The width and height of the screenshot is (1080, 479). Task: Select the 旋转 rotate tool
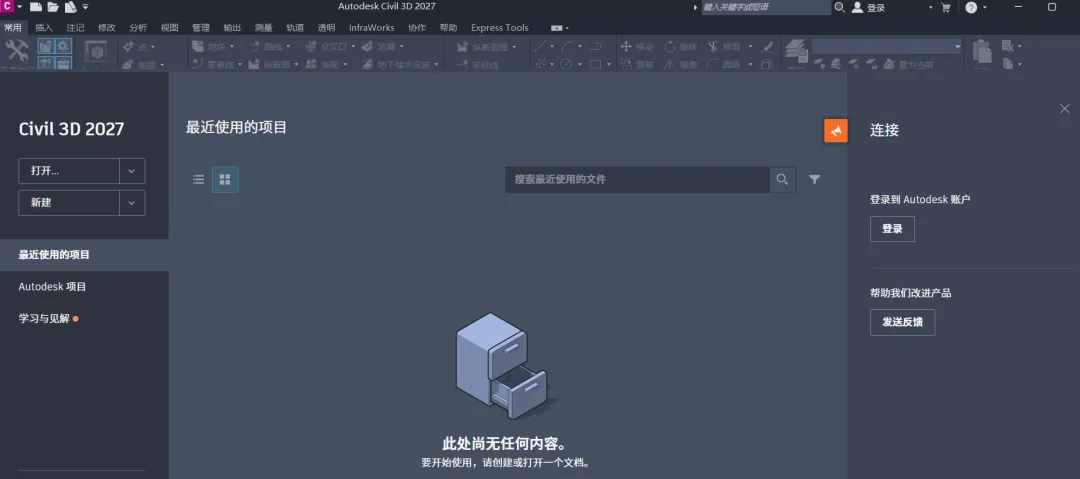(681, 47)
